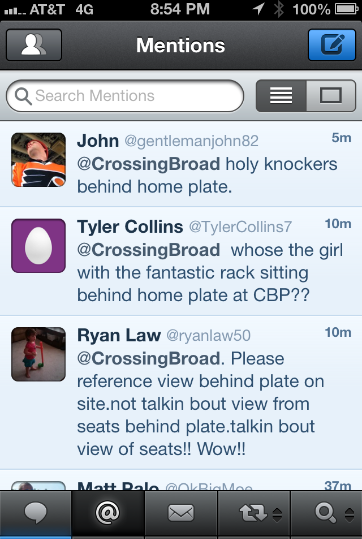
Task: Tap Tyler Collins' egg avatar
Action: point(39,246)
